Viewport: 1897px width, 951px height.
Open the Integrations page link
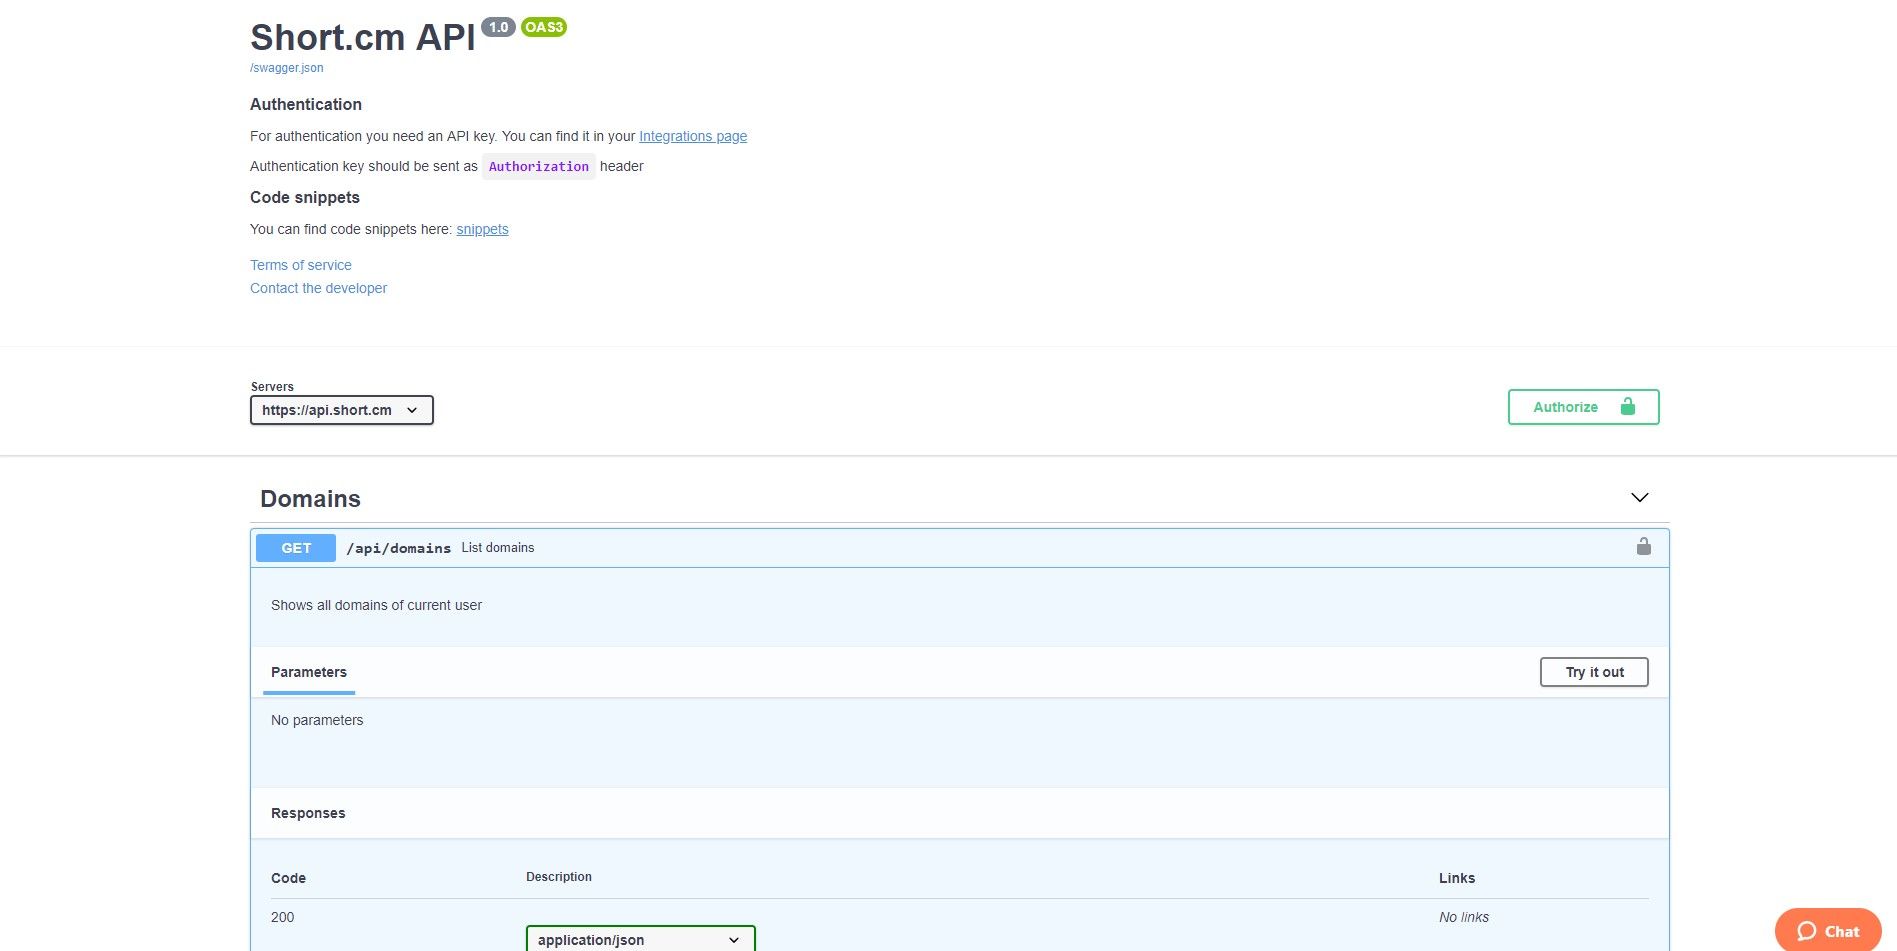pyautogui.click(x=692, y=136)
